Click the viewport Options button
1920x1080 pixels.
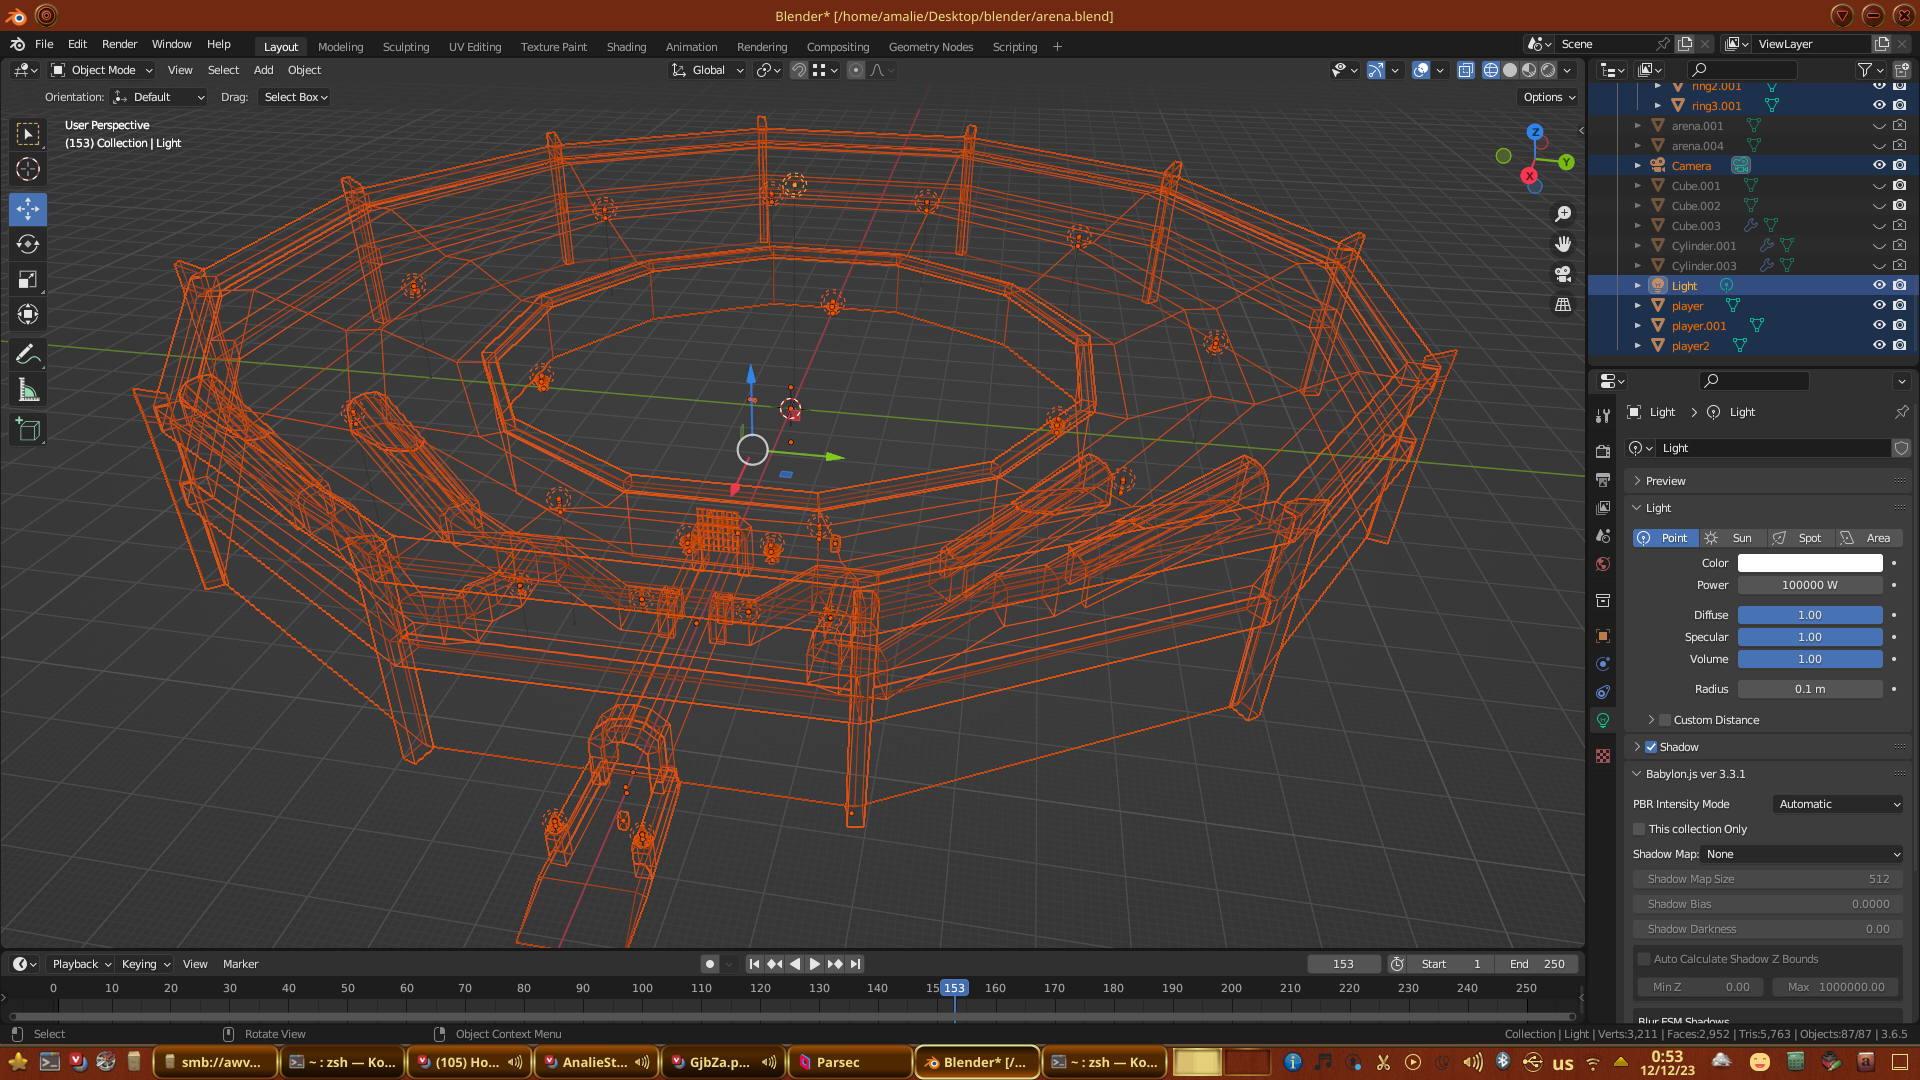point(1549,97)
